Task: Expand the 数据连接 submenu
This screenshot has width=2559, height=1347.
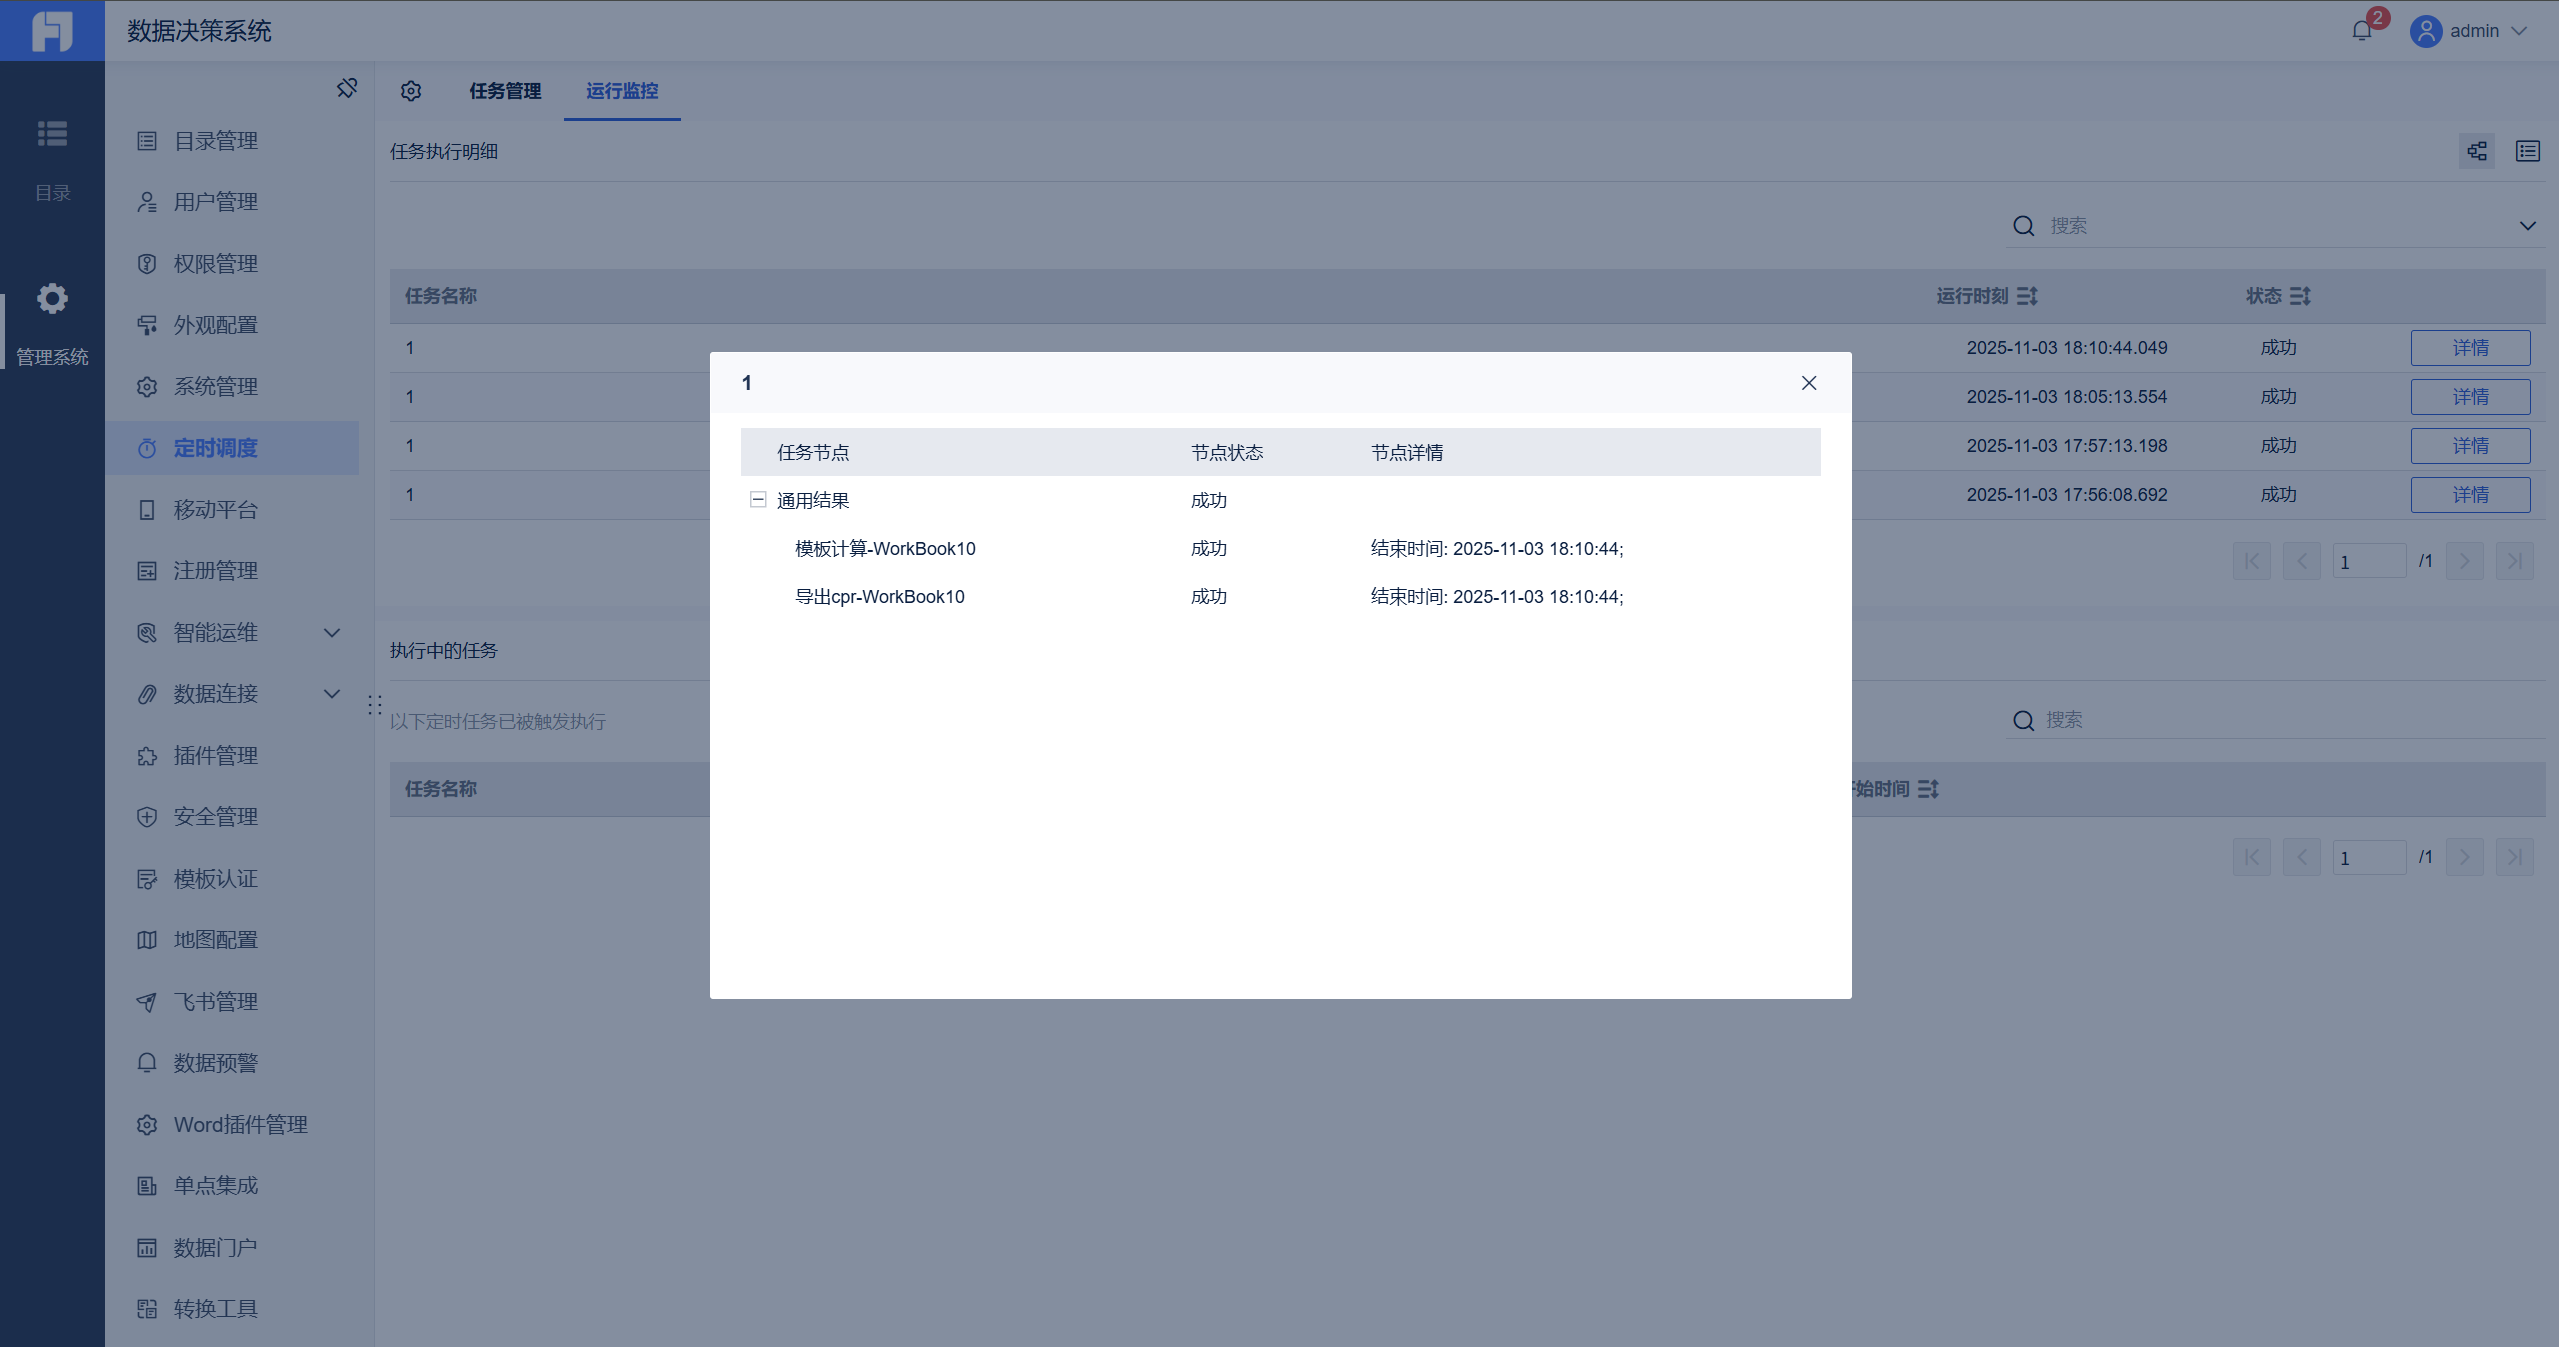Action: (x=332, y=694)
